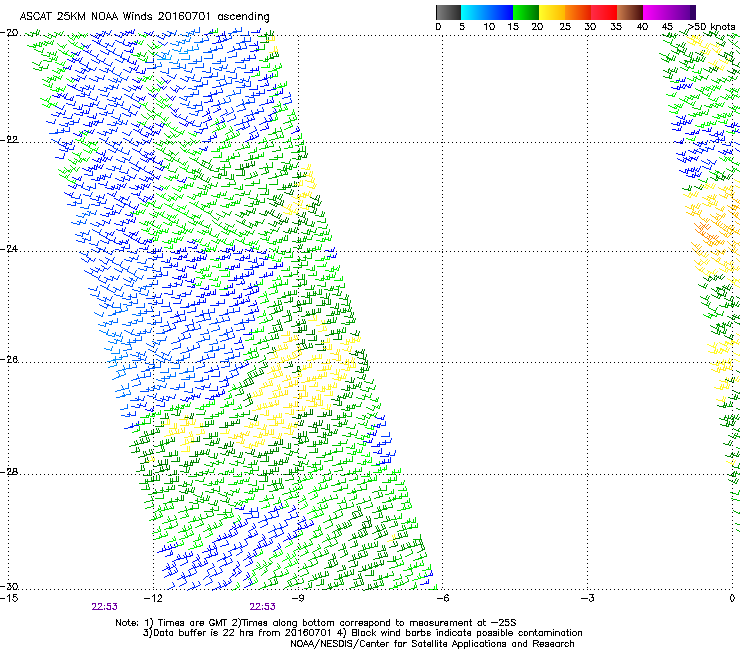740x650 pixels.
Task: Click the -30 latitude axis label
Action: (10, 586)
